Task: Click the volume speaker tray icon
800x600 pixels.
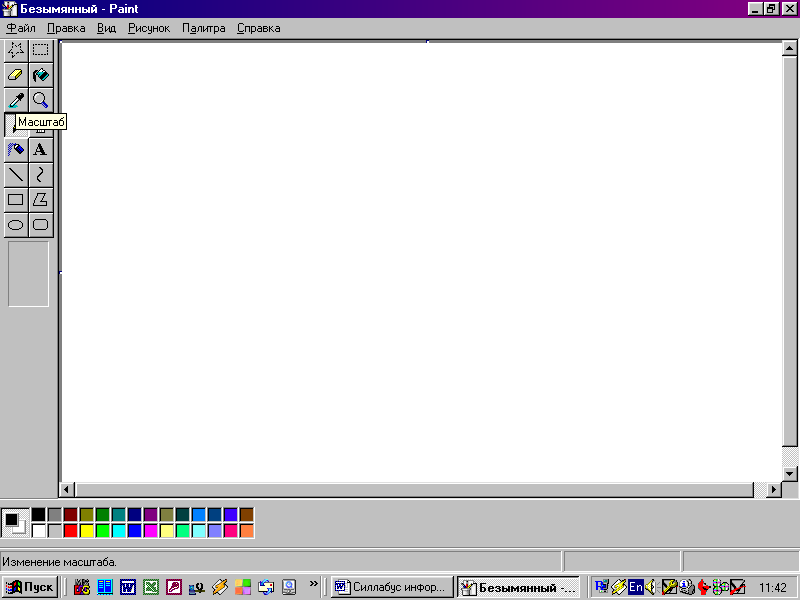Action: pos(651,587)
